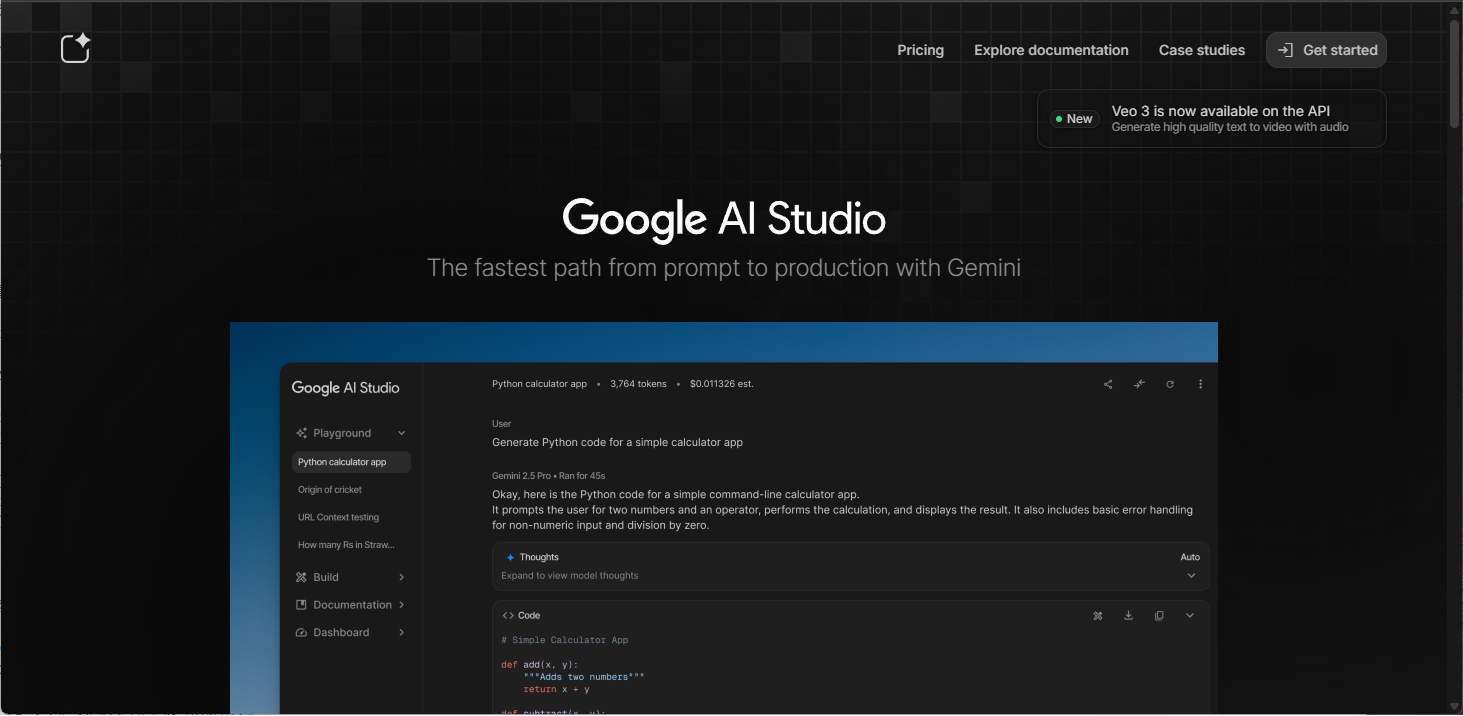1463x716 pixels.
Task: Expand the Dashboard section chevron
Action: tap(401, 633)
